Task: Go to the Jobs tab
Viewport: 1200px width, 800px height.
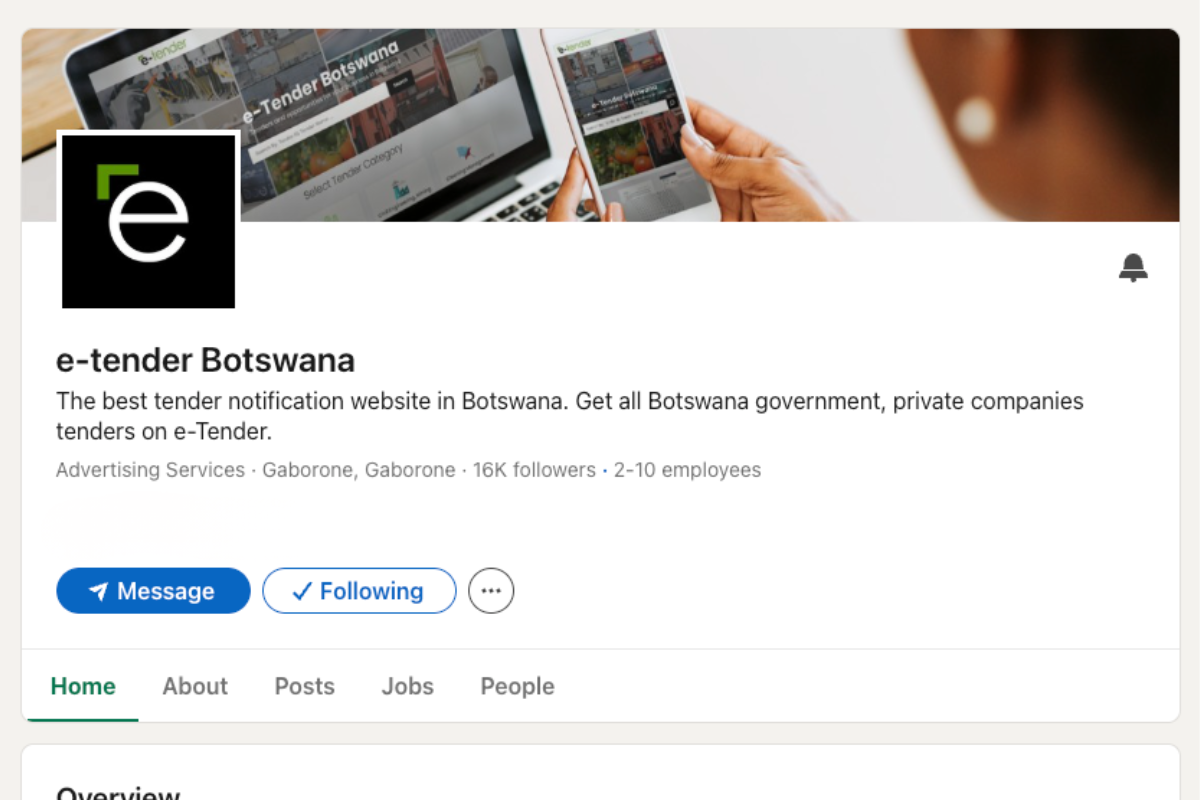Action: 407,687
